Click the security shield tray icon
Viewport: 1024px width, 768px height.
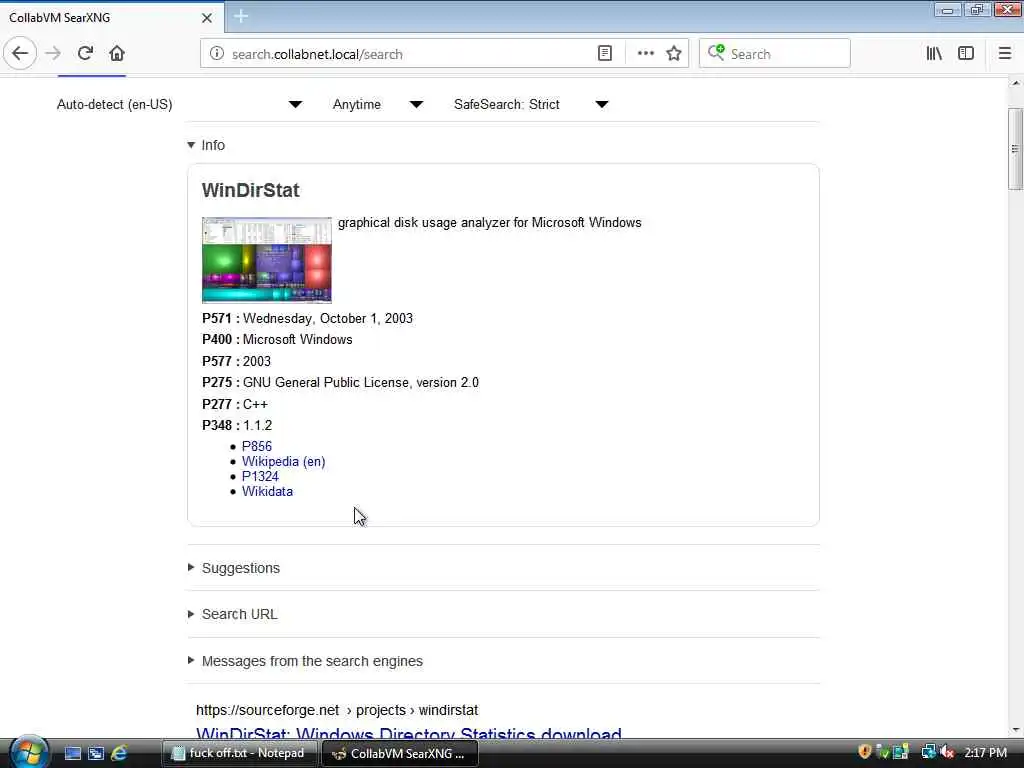tap(865, 752)
